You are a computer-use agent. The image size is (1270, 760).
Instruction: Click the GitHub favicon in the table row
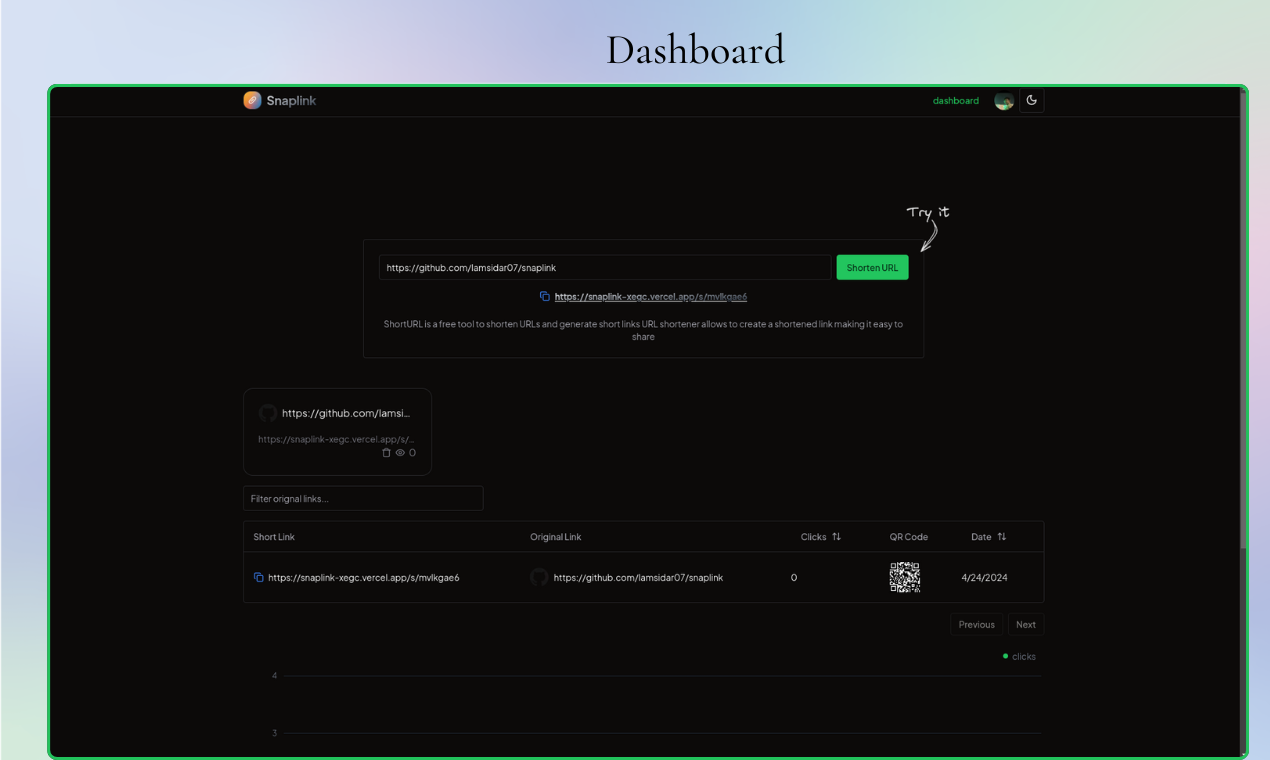pos(539,577)
